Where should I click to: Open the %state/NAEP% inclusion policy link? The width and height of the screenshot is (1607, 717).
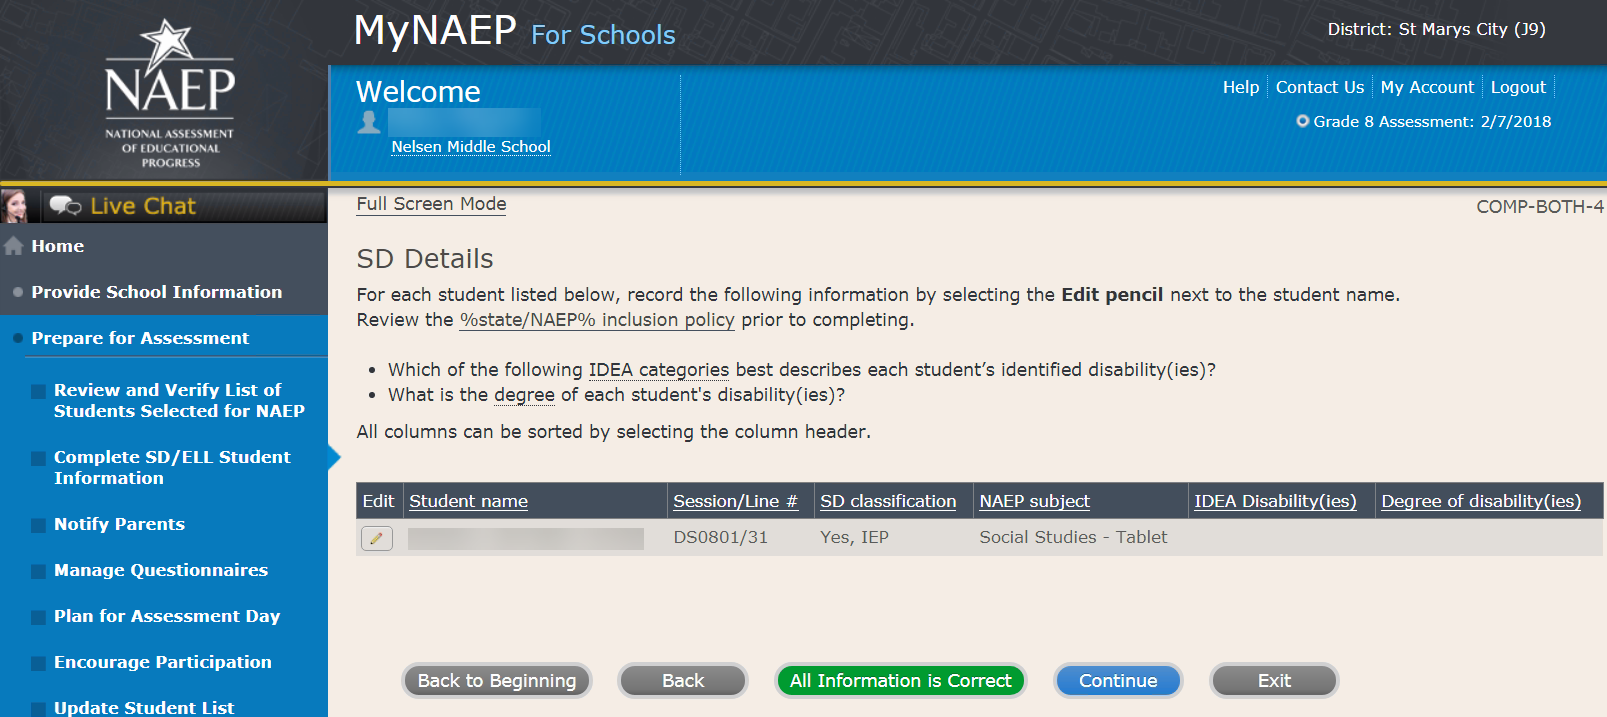pos(597,320)
